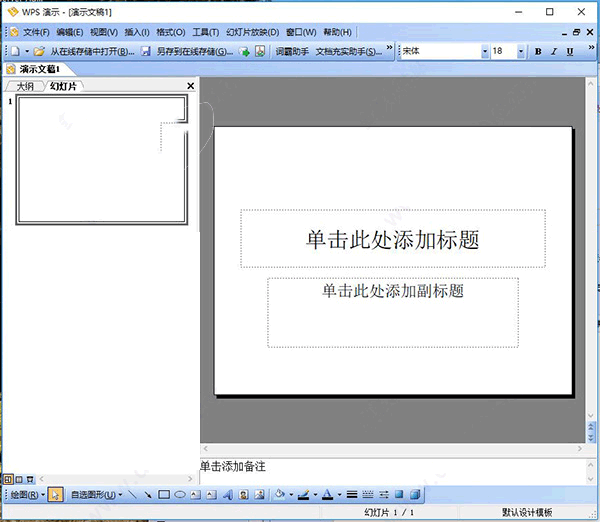Click the Line Color pen icon
The height and width of the screenshot is (522, 600).
(303, 495)
